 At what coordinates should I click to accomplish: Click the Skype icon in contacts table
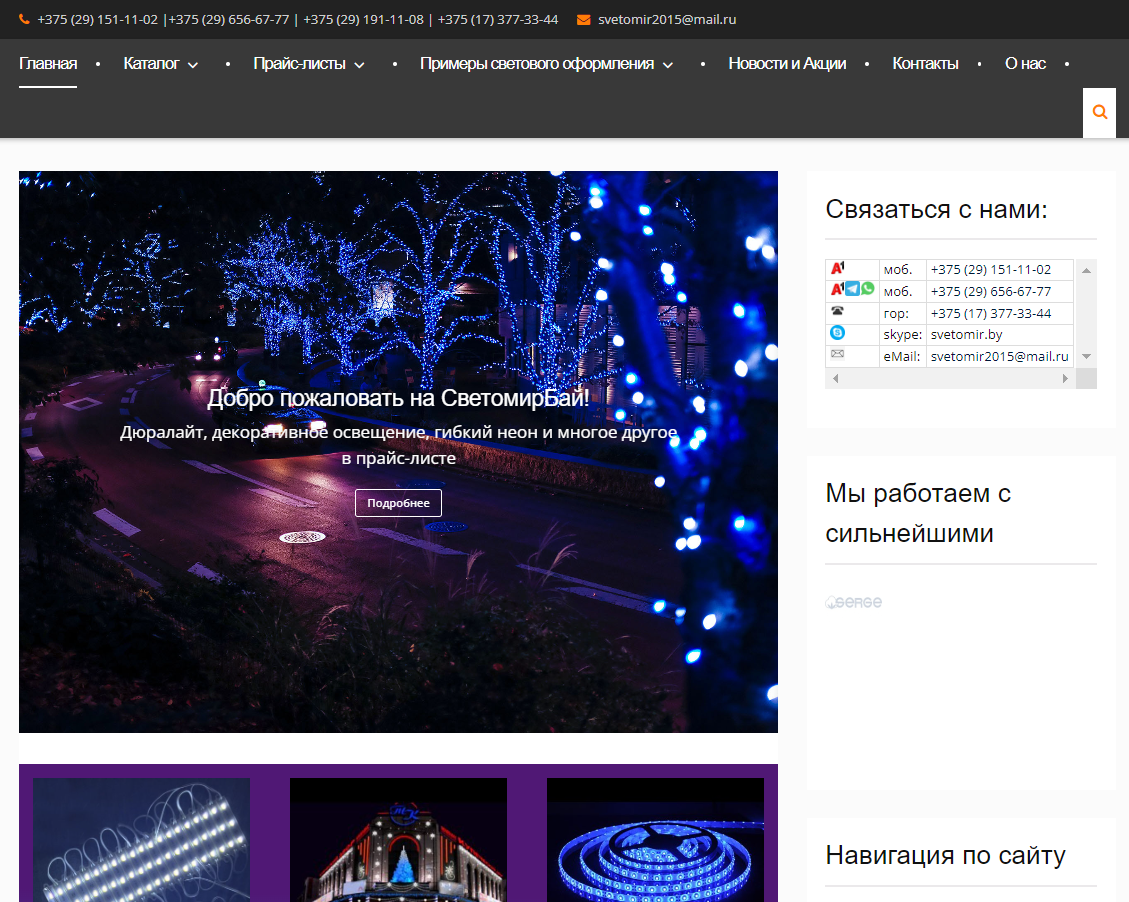tap(837, 333)
